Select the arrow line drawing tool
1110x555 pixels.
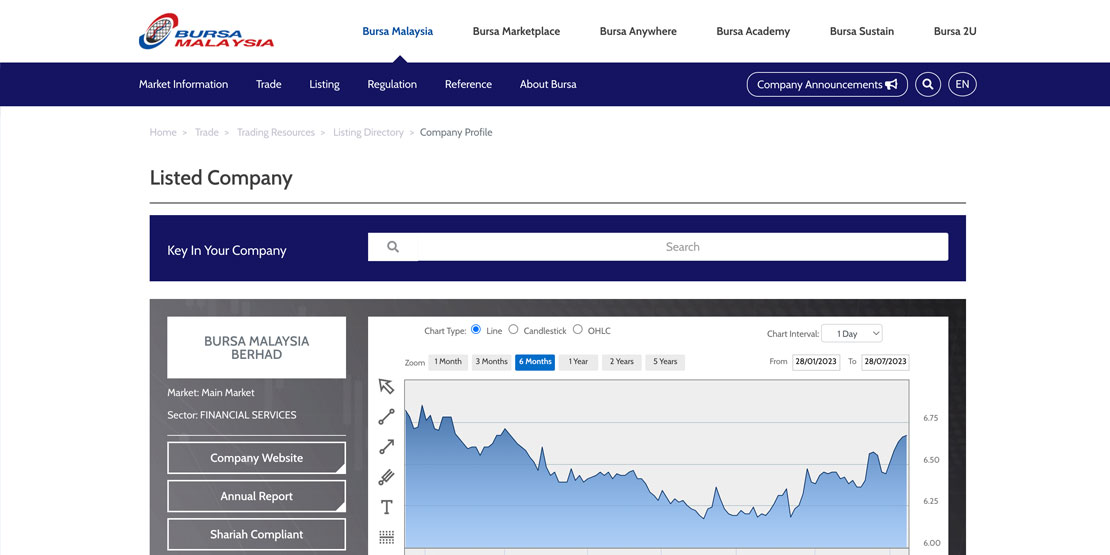pos(386,447)
